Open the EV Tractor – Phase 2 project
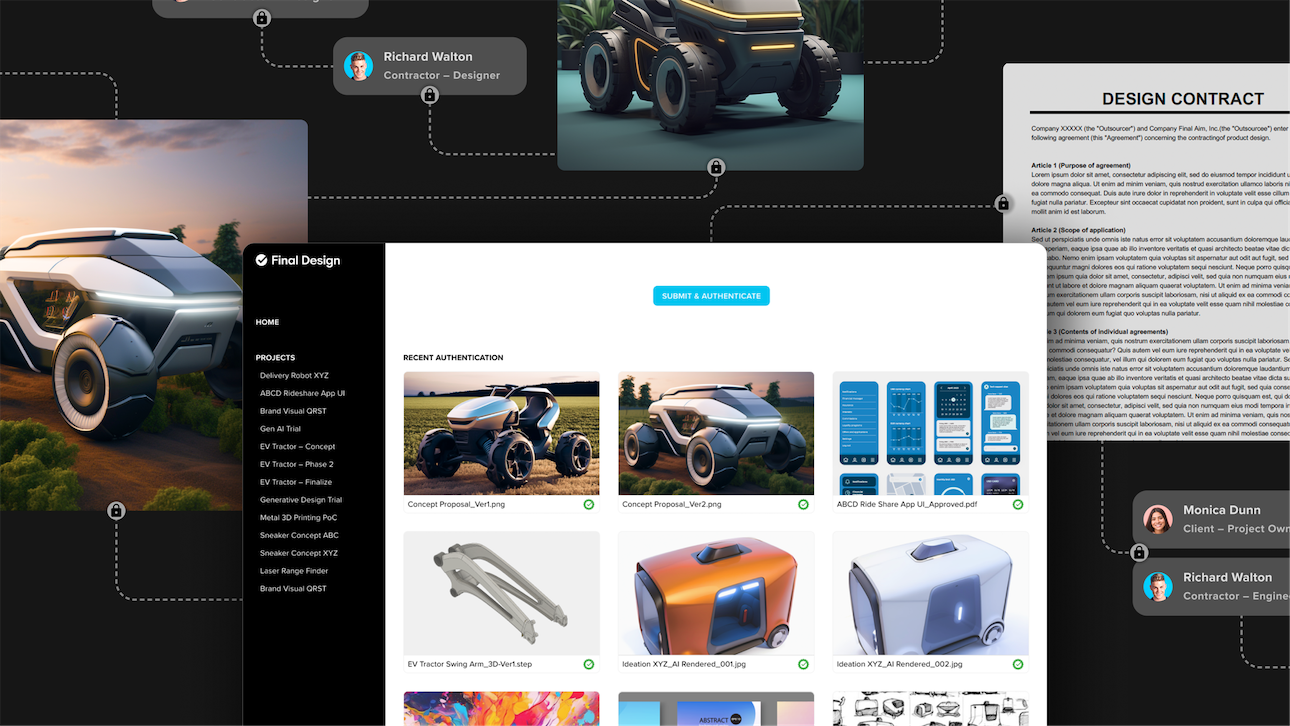 [x=297, y=464]
